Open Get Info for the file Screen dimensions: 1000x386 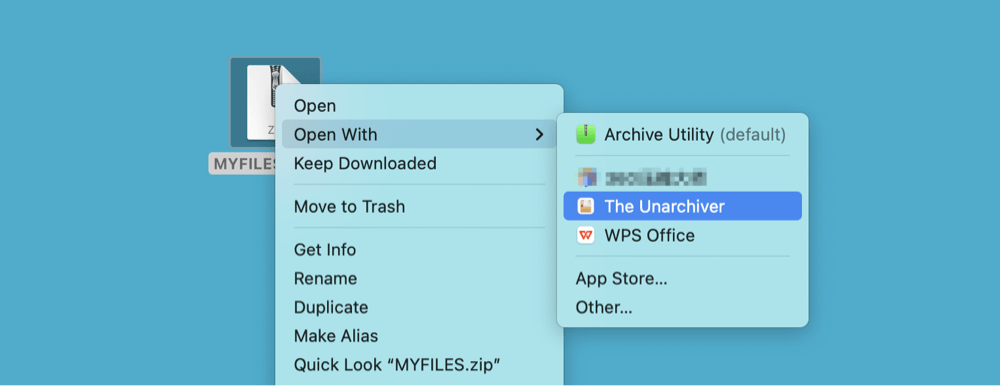[419, 249]
